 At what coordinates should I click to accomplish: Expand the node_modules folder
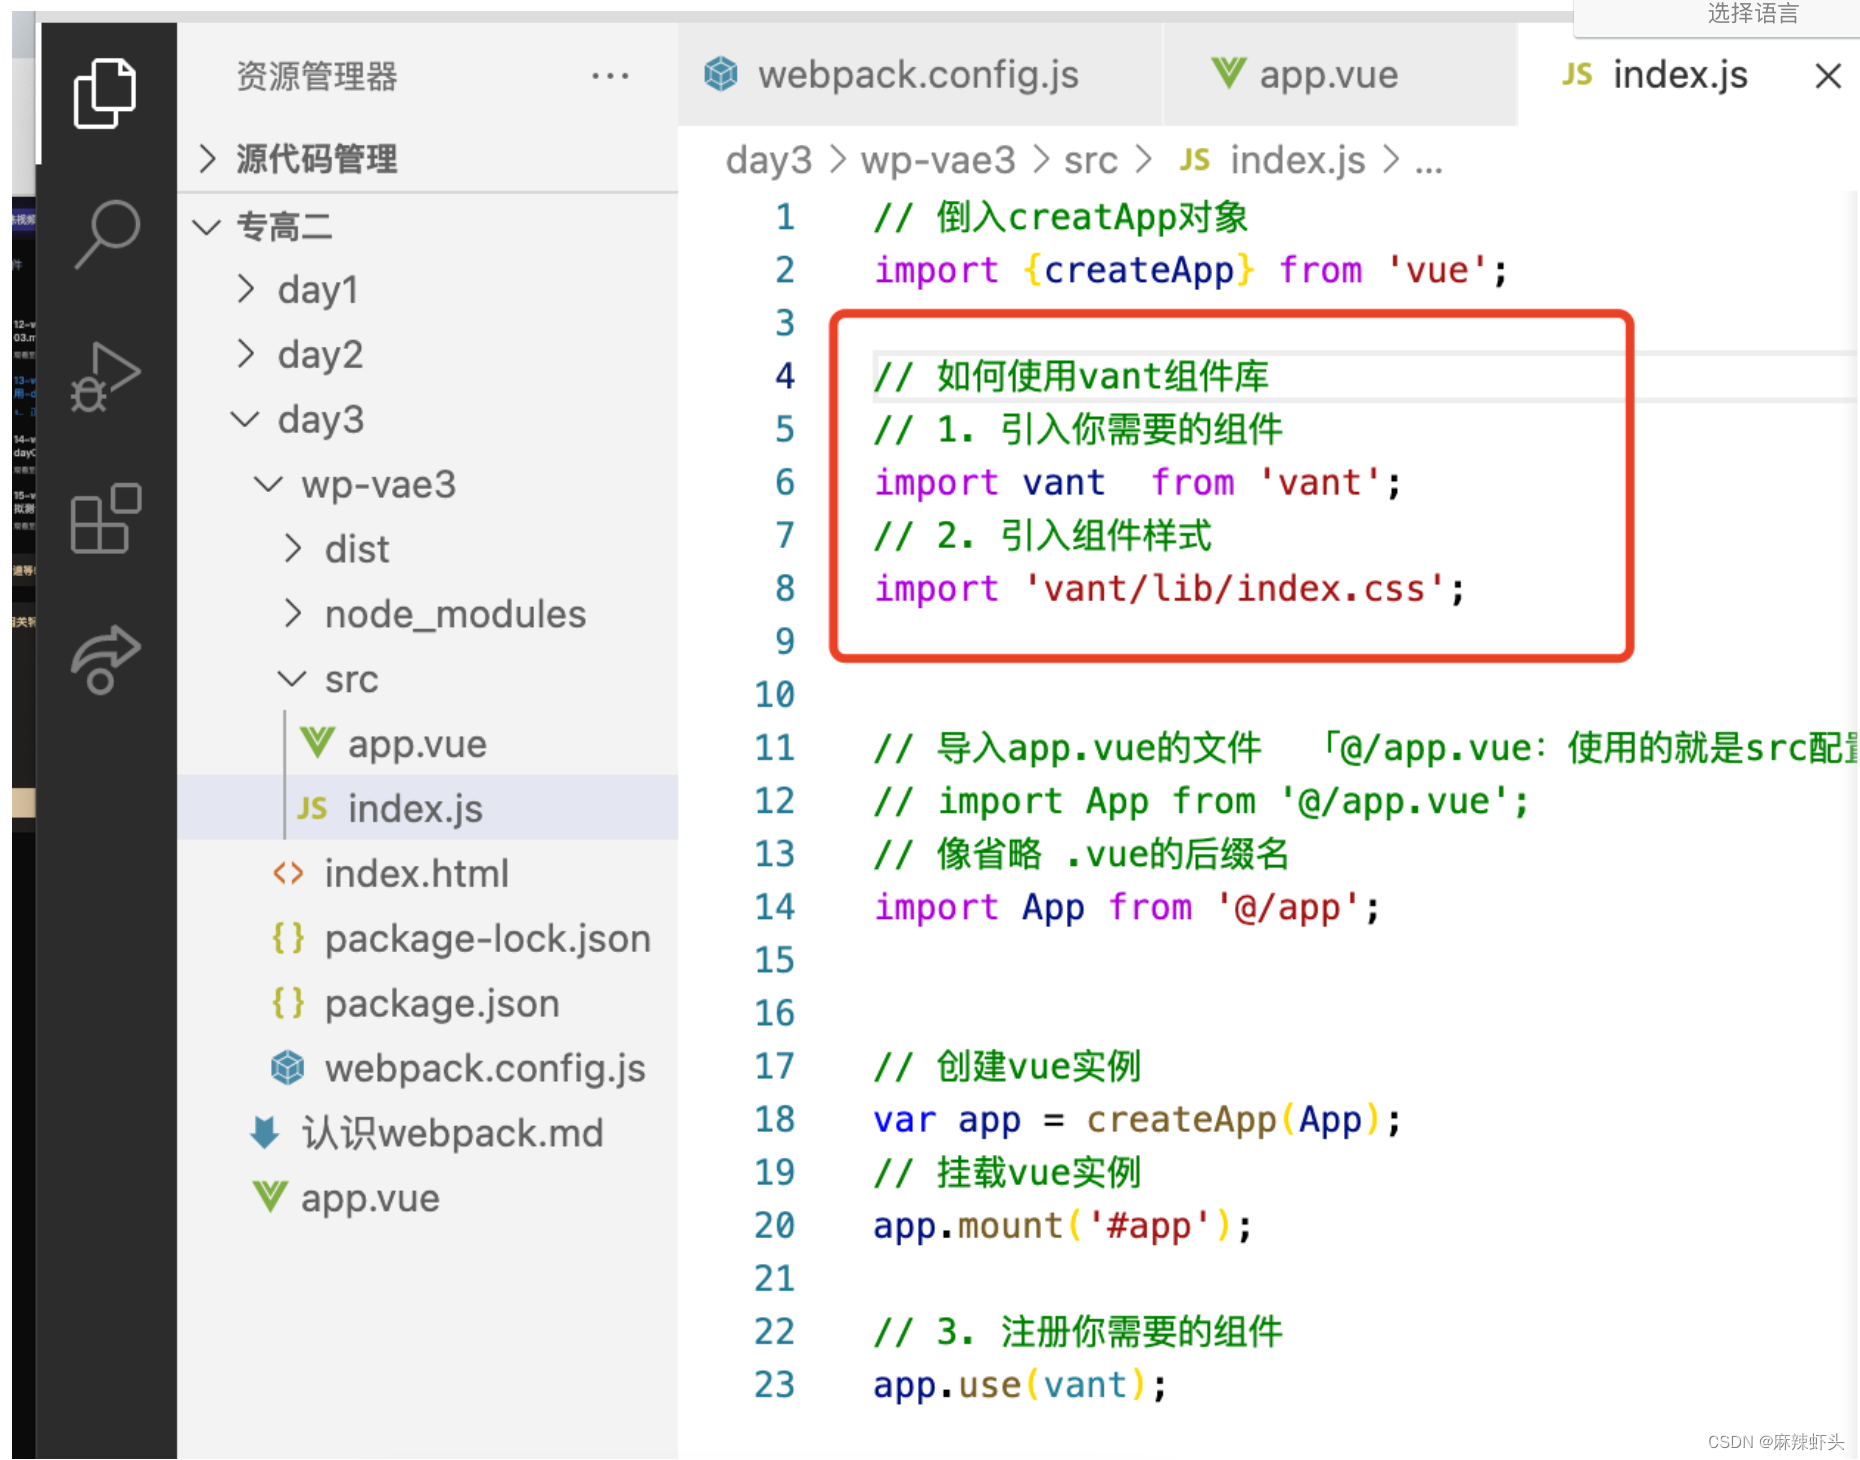point(428,614)
